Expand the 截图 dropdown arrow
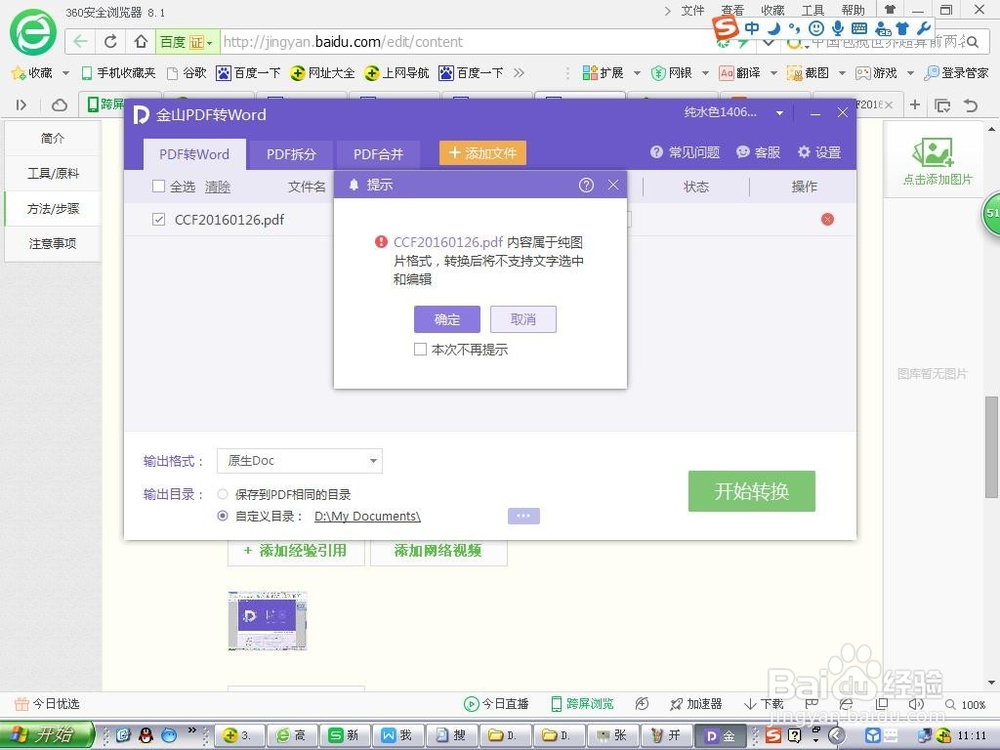Screen dimensions: 1000x750 click(x=842, y=73)
